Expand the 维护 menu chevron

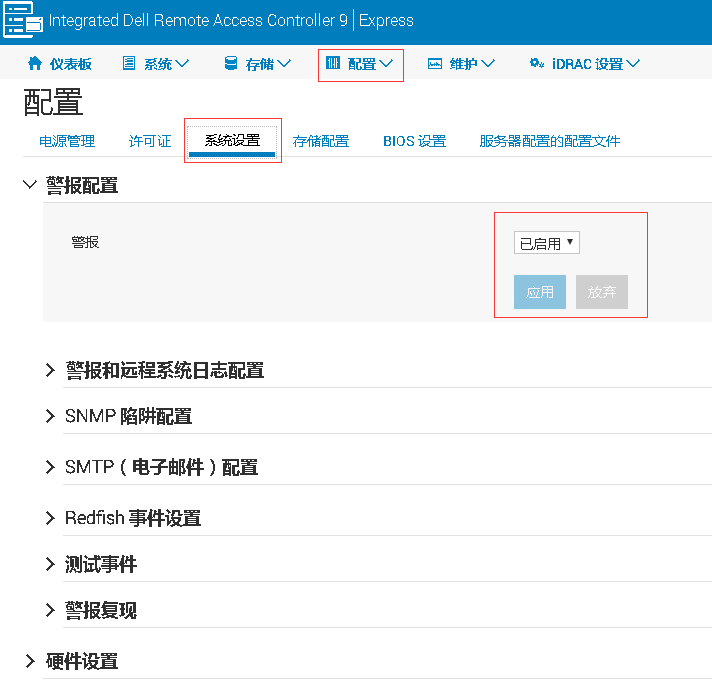488,64
